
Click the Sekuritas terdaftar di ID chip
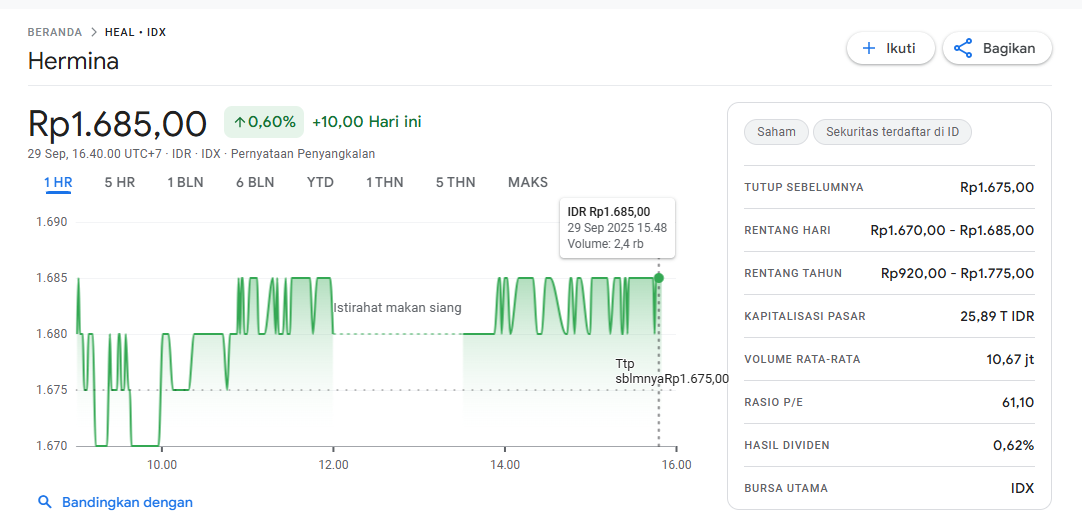pos(892,132)
